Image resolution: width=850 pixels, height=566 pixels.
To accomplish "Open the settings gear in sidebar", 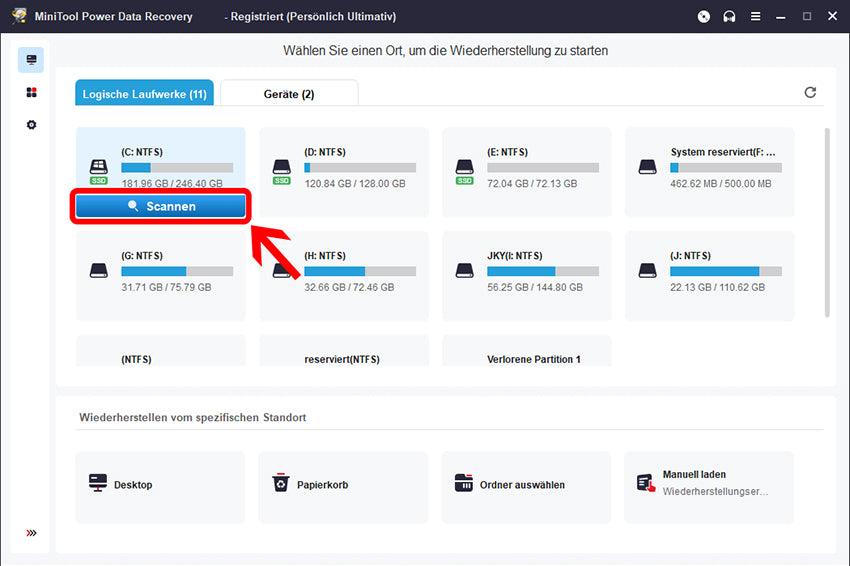I will click(31, 125).
